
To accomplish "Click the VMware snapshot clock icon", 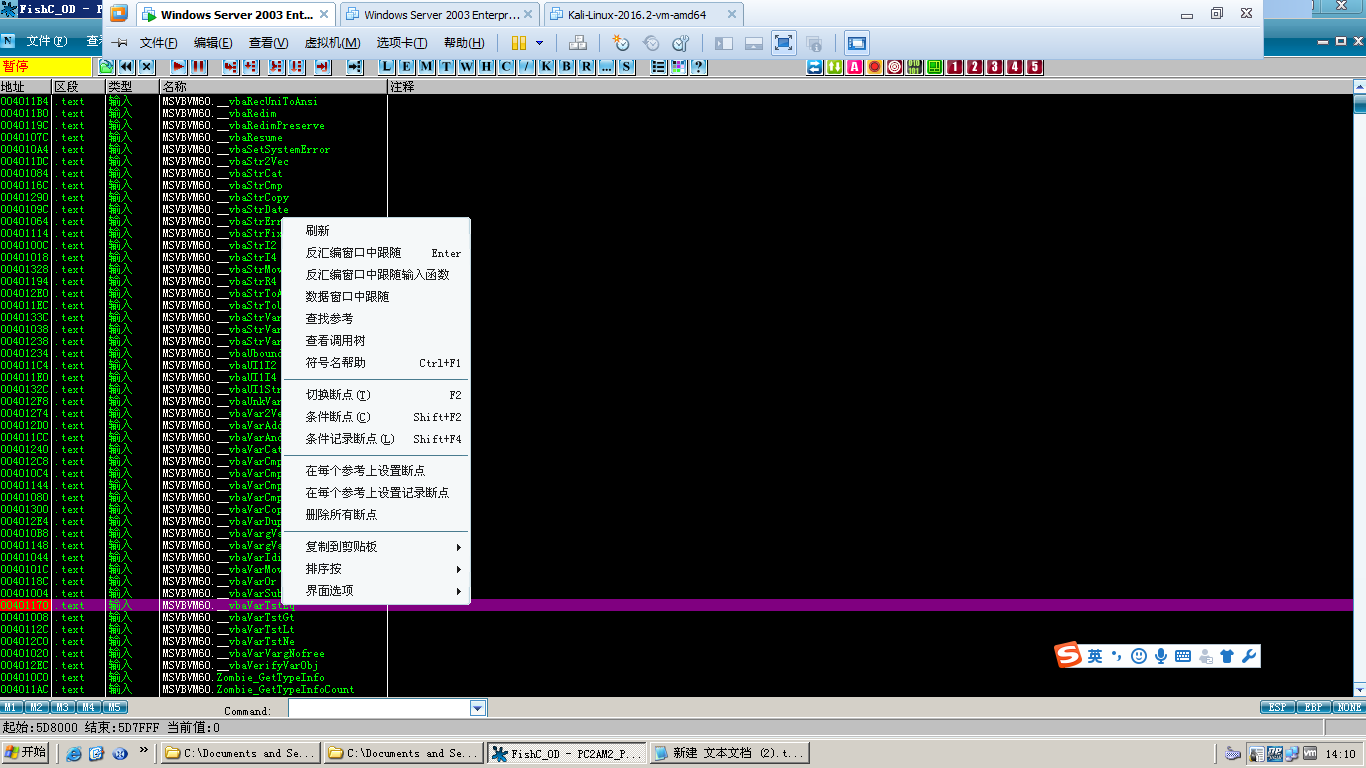I will (x=620, y=43).
